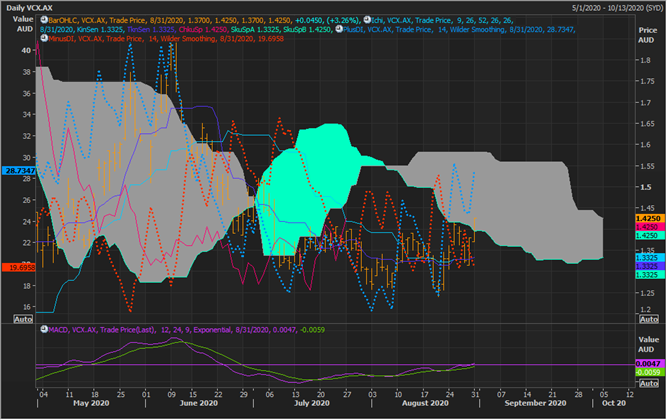
Task: Click the 31 date tick on the time axis
Action: [475, 394]
